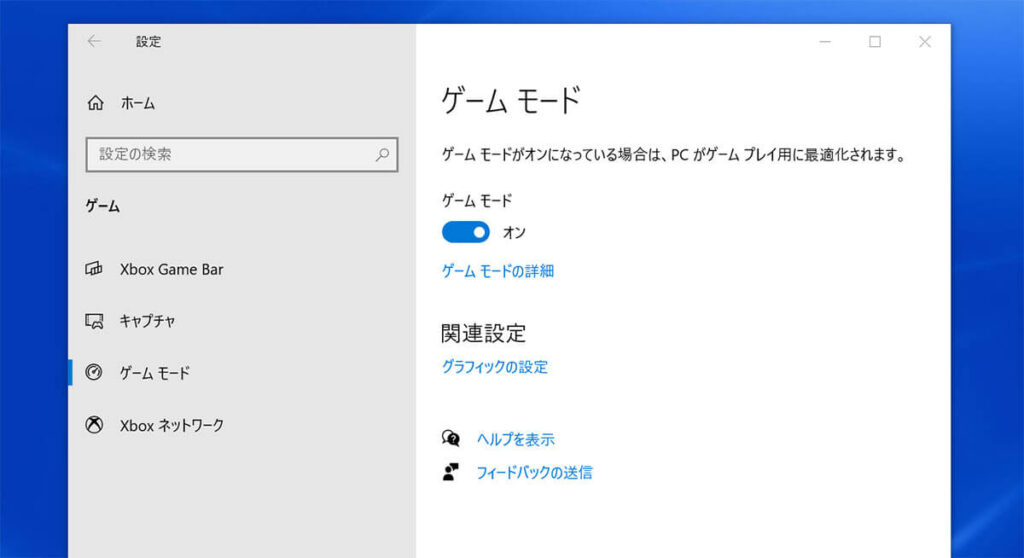Click the 関連設定 heading text
The height and width of the screenshot is (558, 1024).
pyautogui.click(x=483, y=333)
